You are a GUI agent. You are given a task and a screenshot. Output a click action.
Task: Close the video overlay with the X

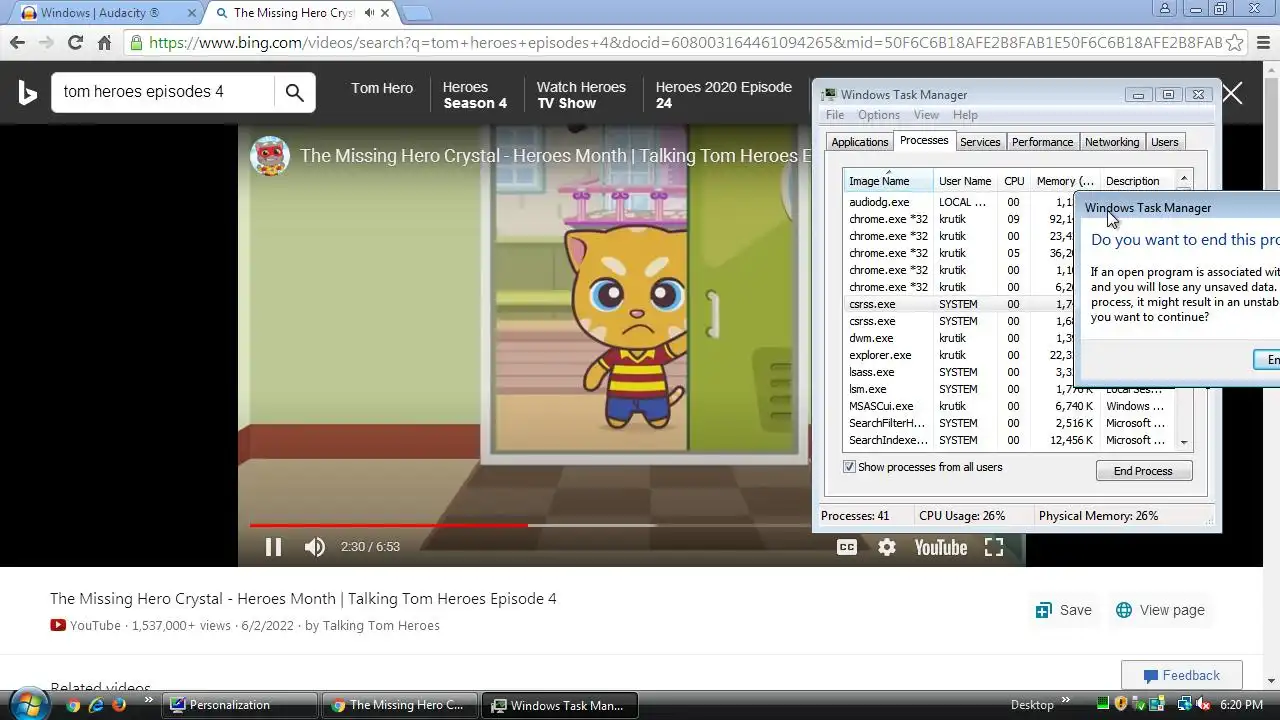click(1232, 94)
